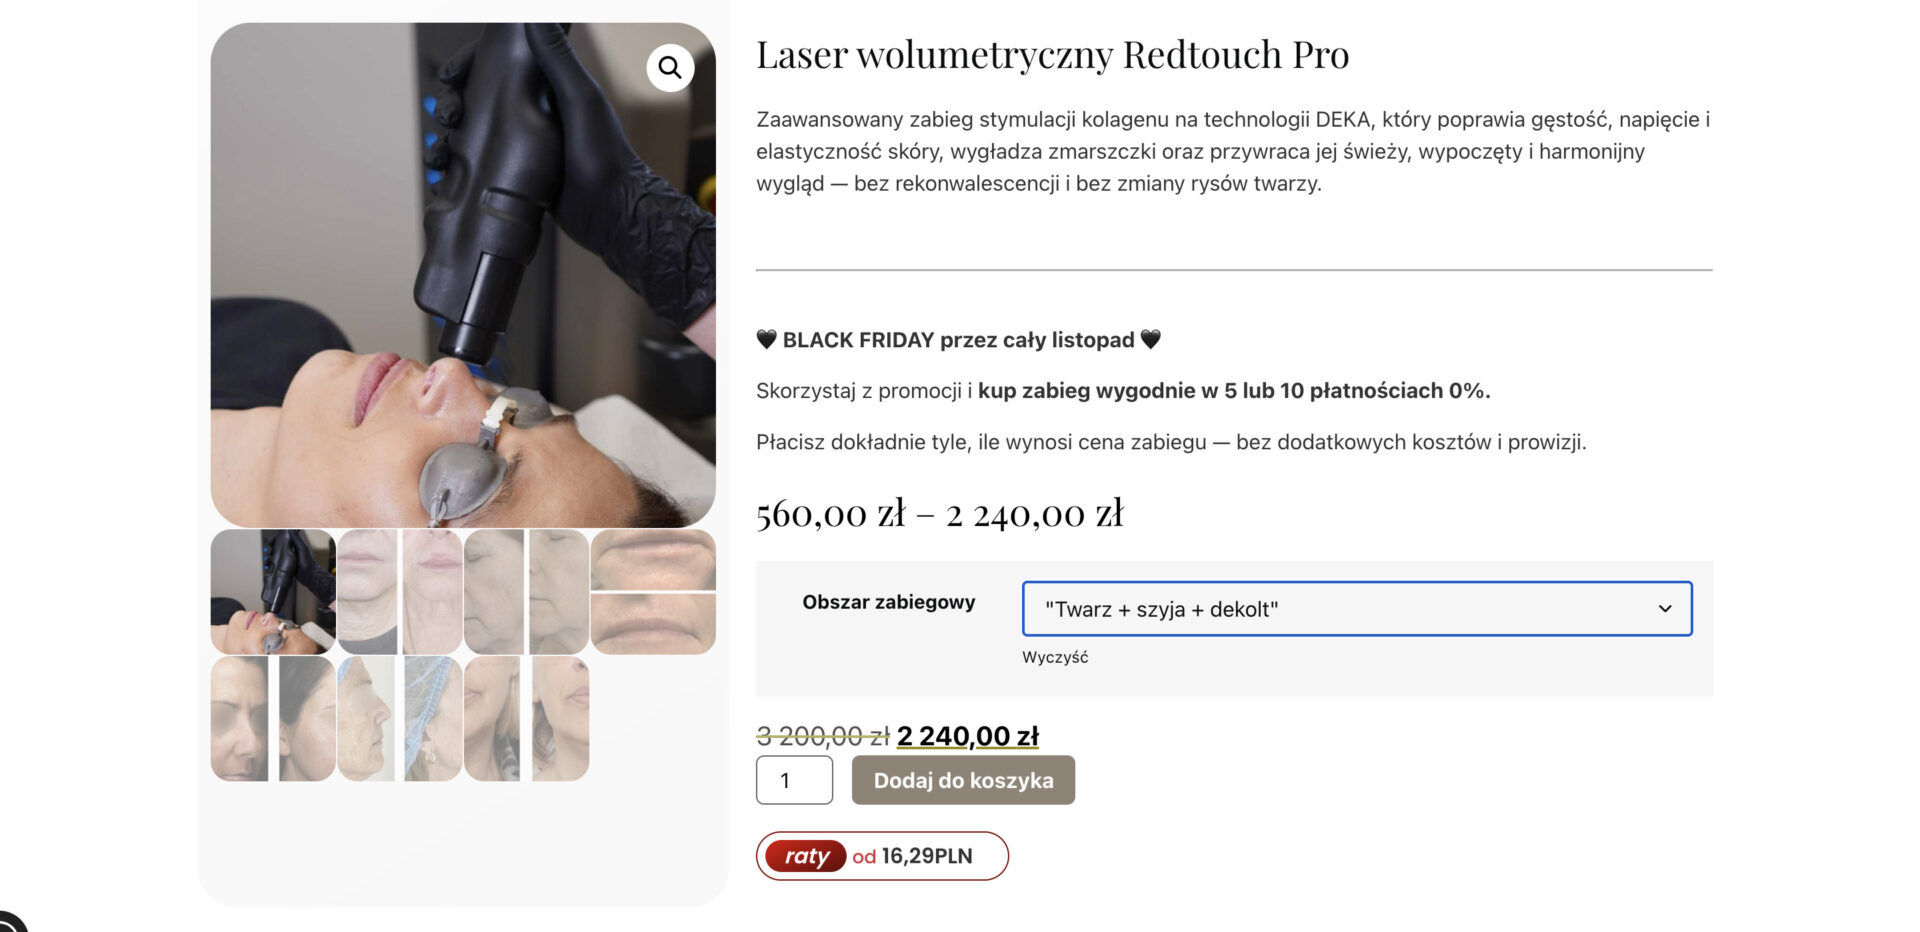Click the black heart before BLACK FRIDAY

[766, 339]
